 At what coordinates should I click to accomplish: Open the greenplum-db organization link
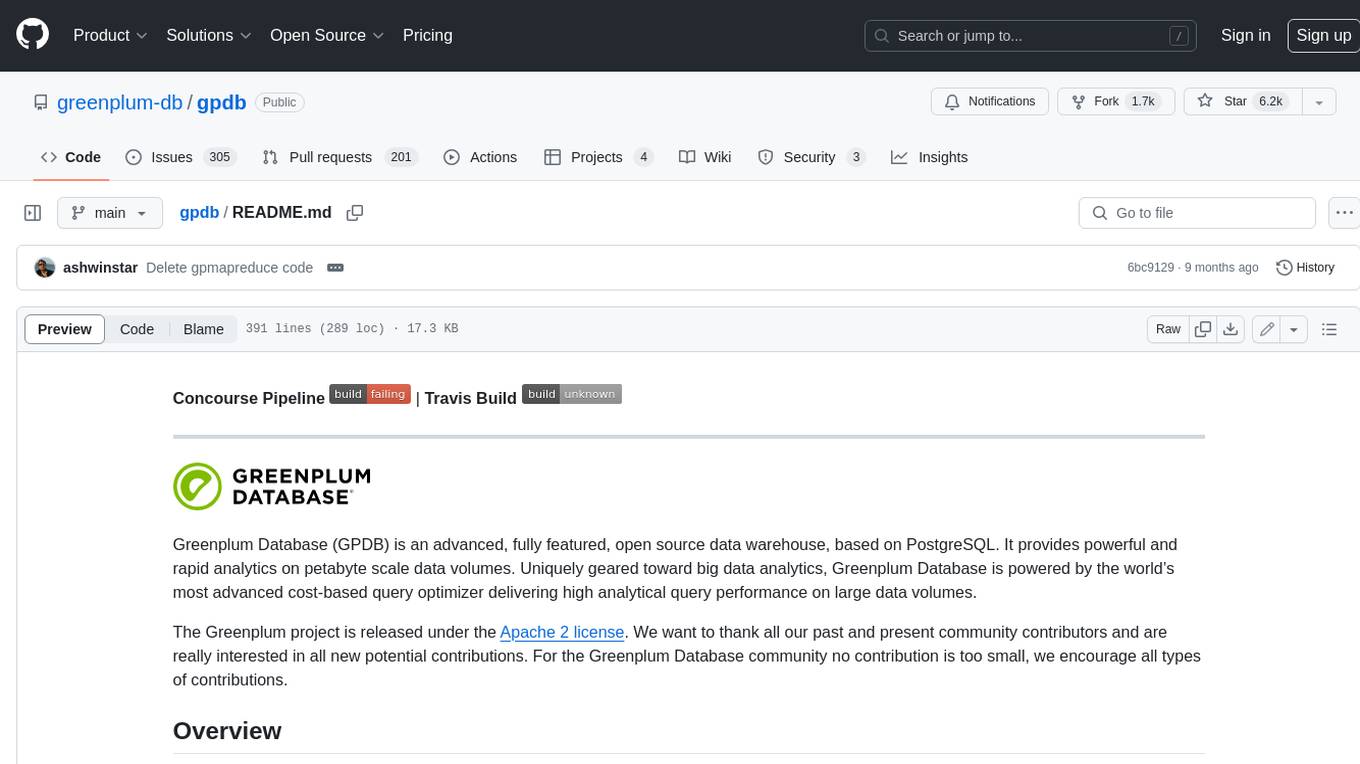point(120,102)
